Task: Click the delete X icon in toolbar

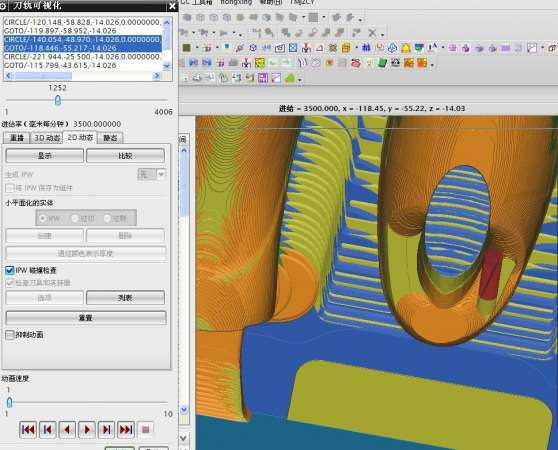Action: coord(372,33)
